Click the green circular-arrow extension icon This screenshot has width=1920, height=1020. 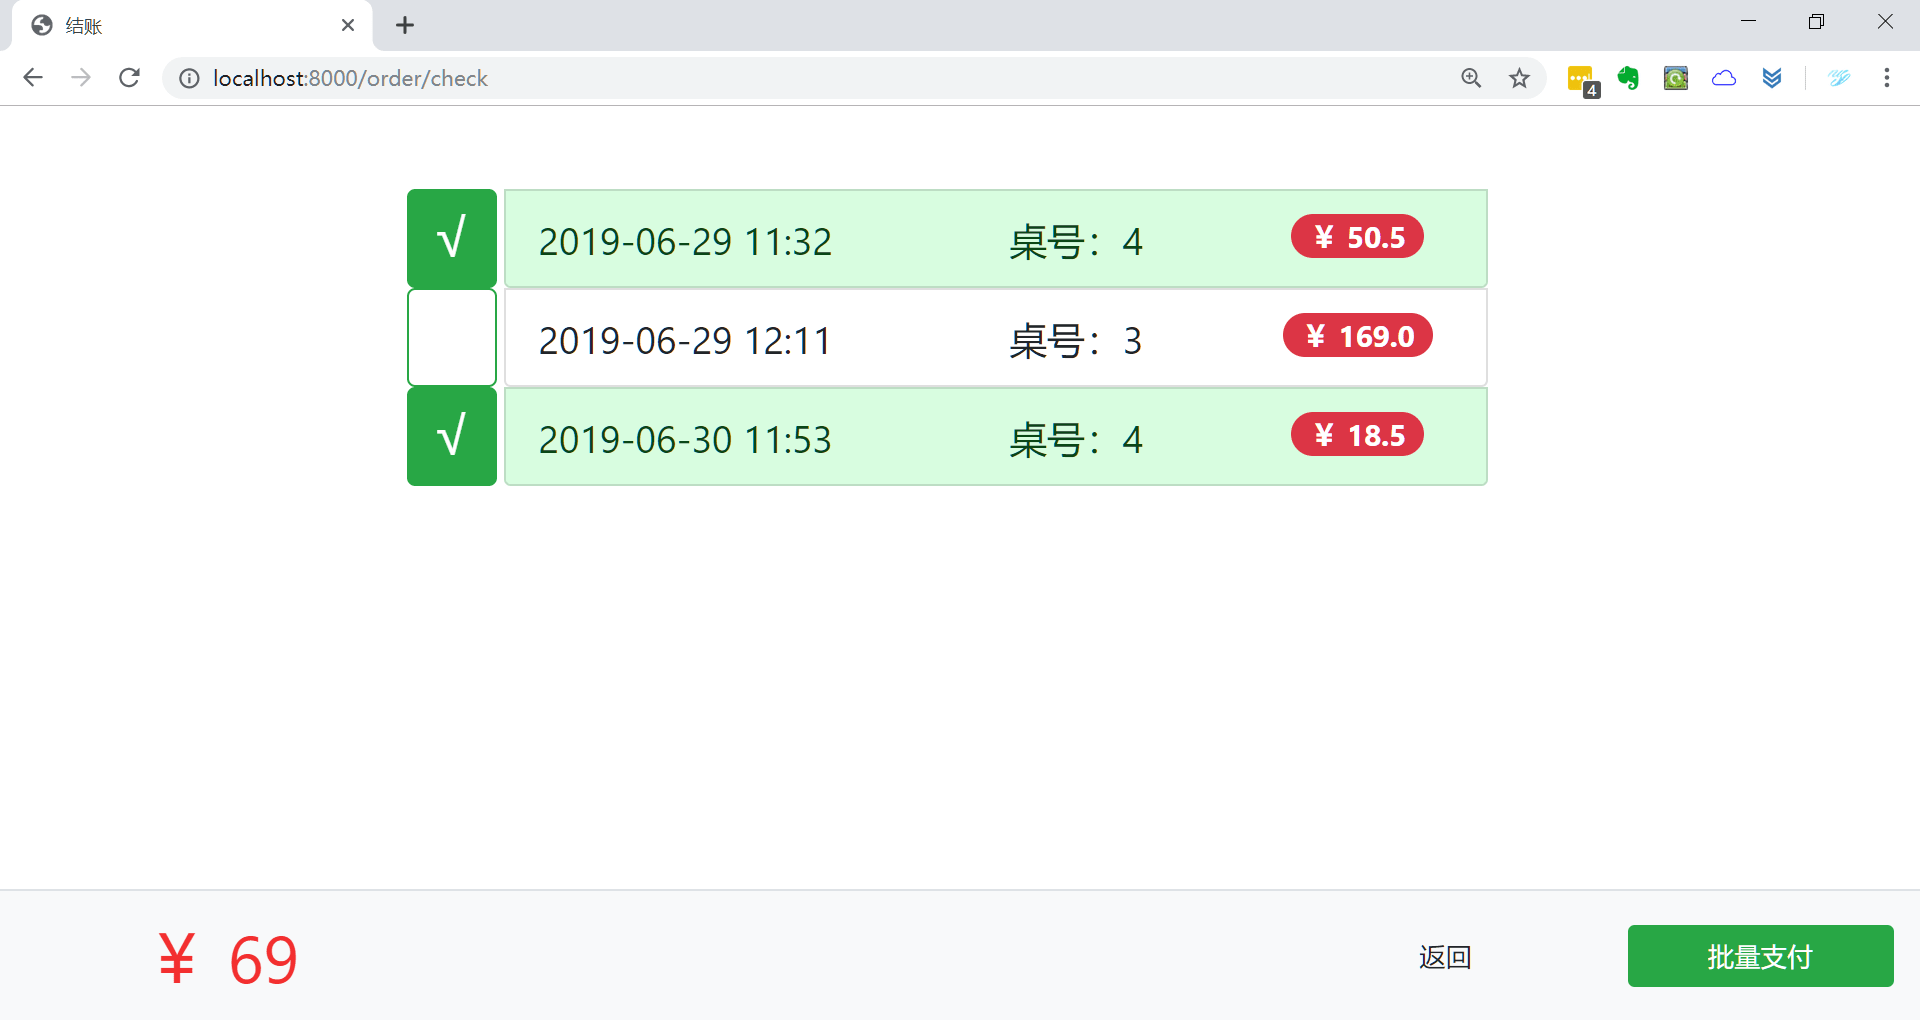[x=1676, y=78]
